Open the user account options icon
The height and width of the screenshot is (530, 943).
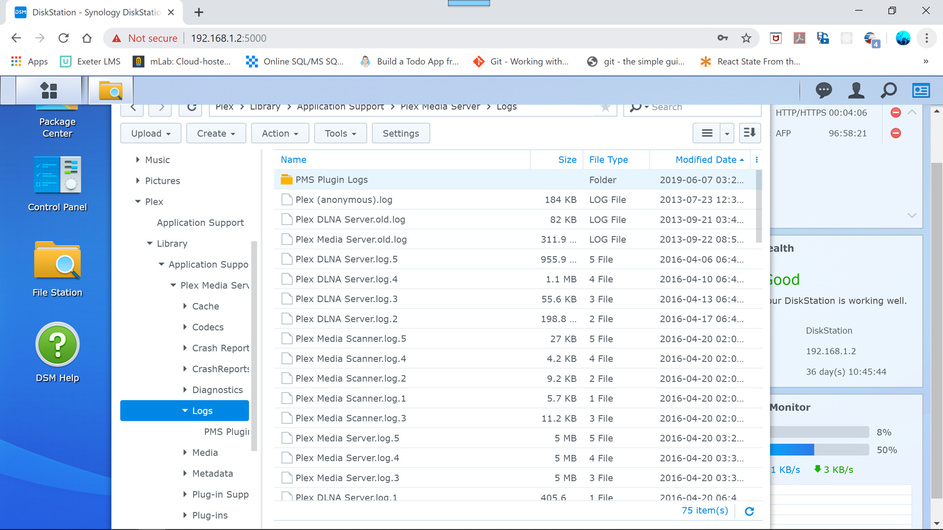(x=856, y=91)
